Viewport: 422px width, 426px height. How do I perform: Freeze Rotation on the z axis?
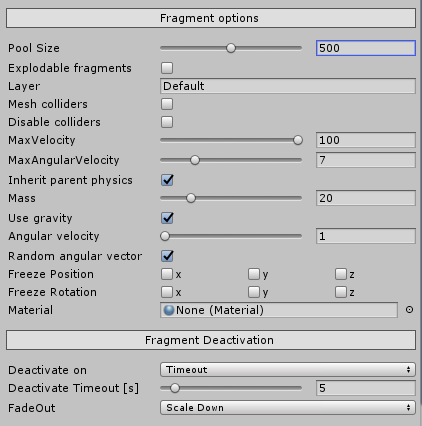(341, 292)
